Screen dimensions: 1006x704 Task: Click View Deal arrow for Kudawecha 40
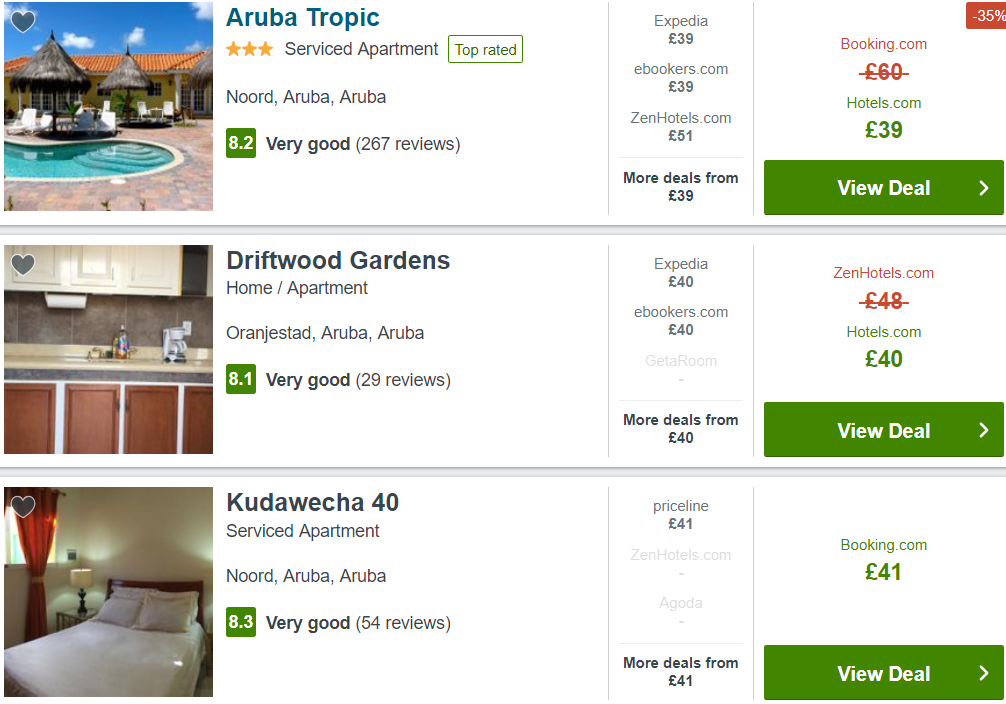(x=984, y=673)
